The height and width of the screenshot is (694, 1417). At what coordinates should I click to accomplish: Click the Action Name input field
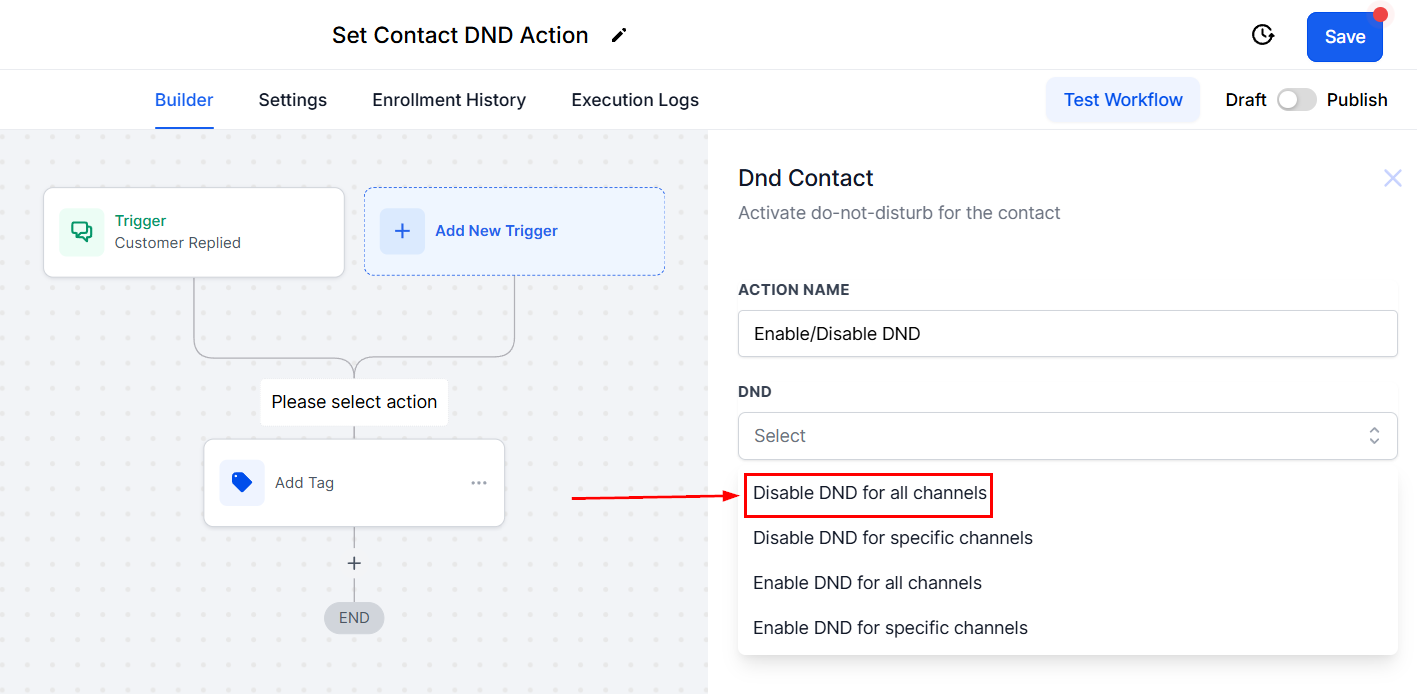point(1066,334)
